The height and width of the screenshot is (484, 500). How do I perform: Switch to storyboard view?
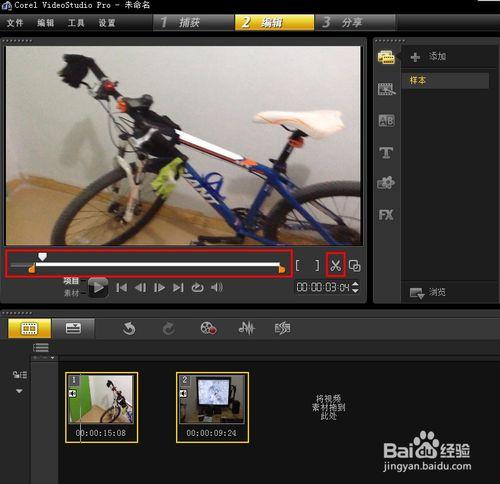point(29,328)
